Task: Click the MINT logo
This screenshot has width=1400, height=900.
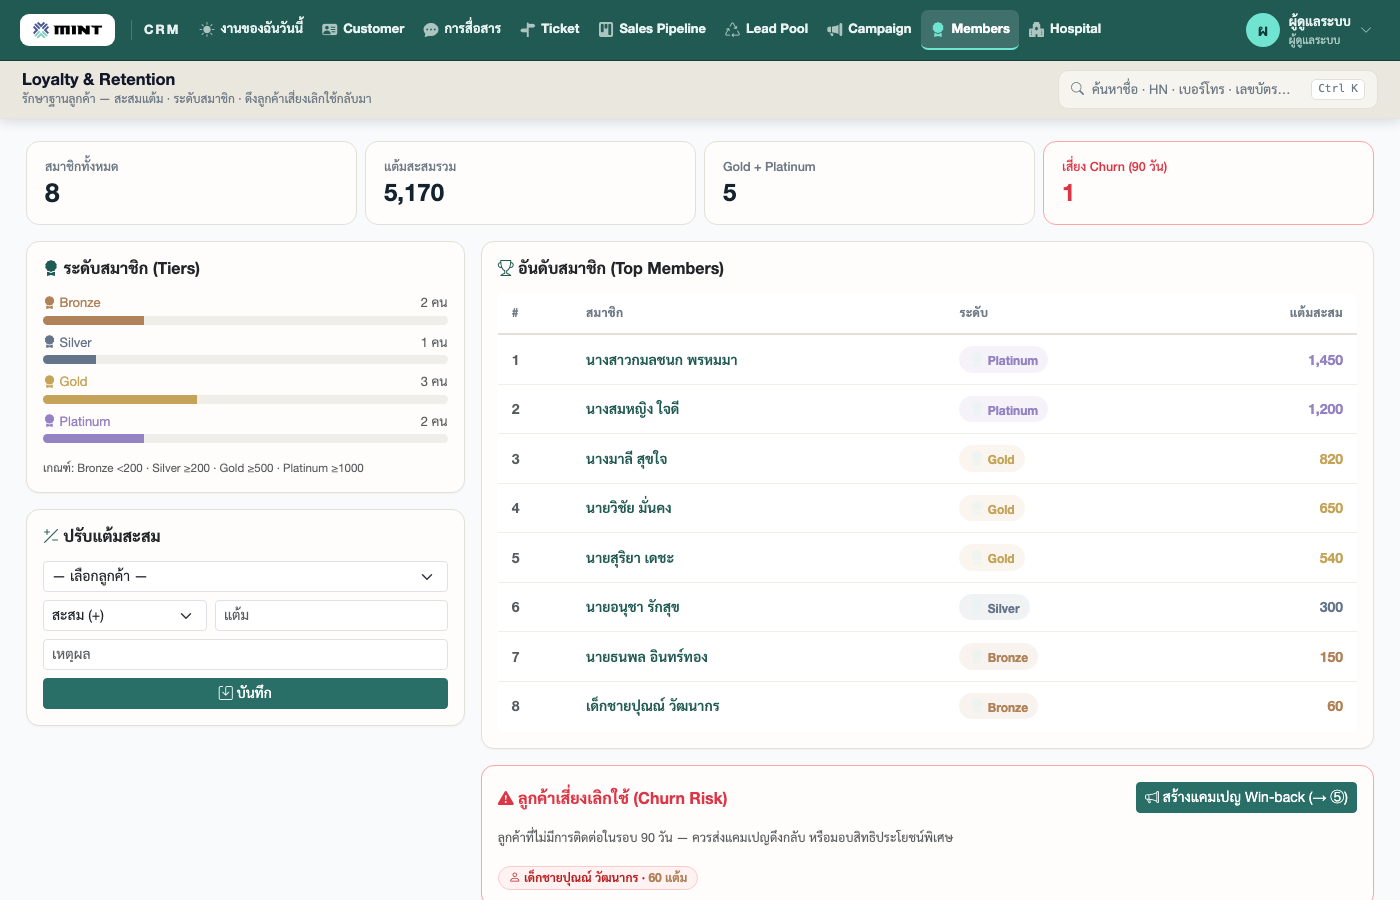Action: tap(67, 30)
